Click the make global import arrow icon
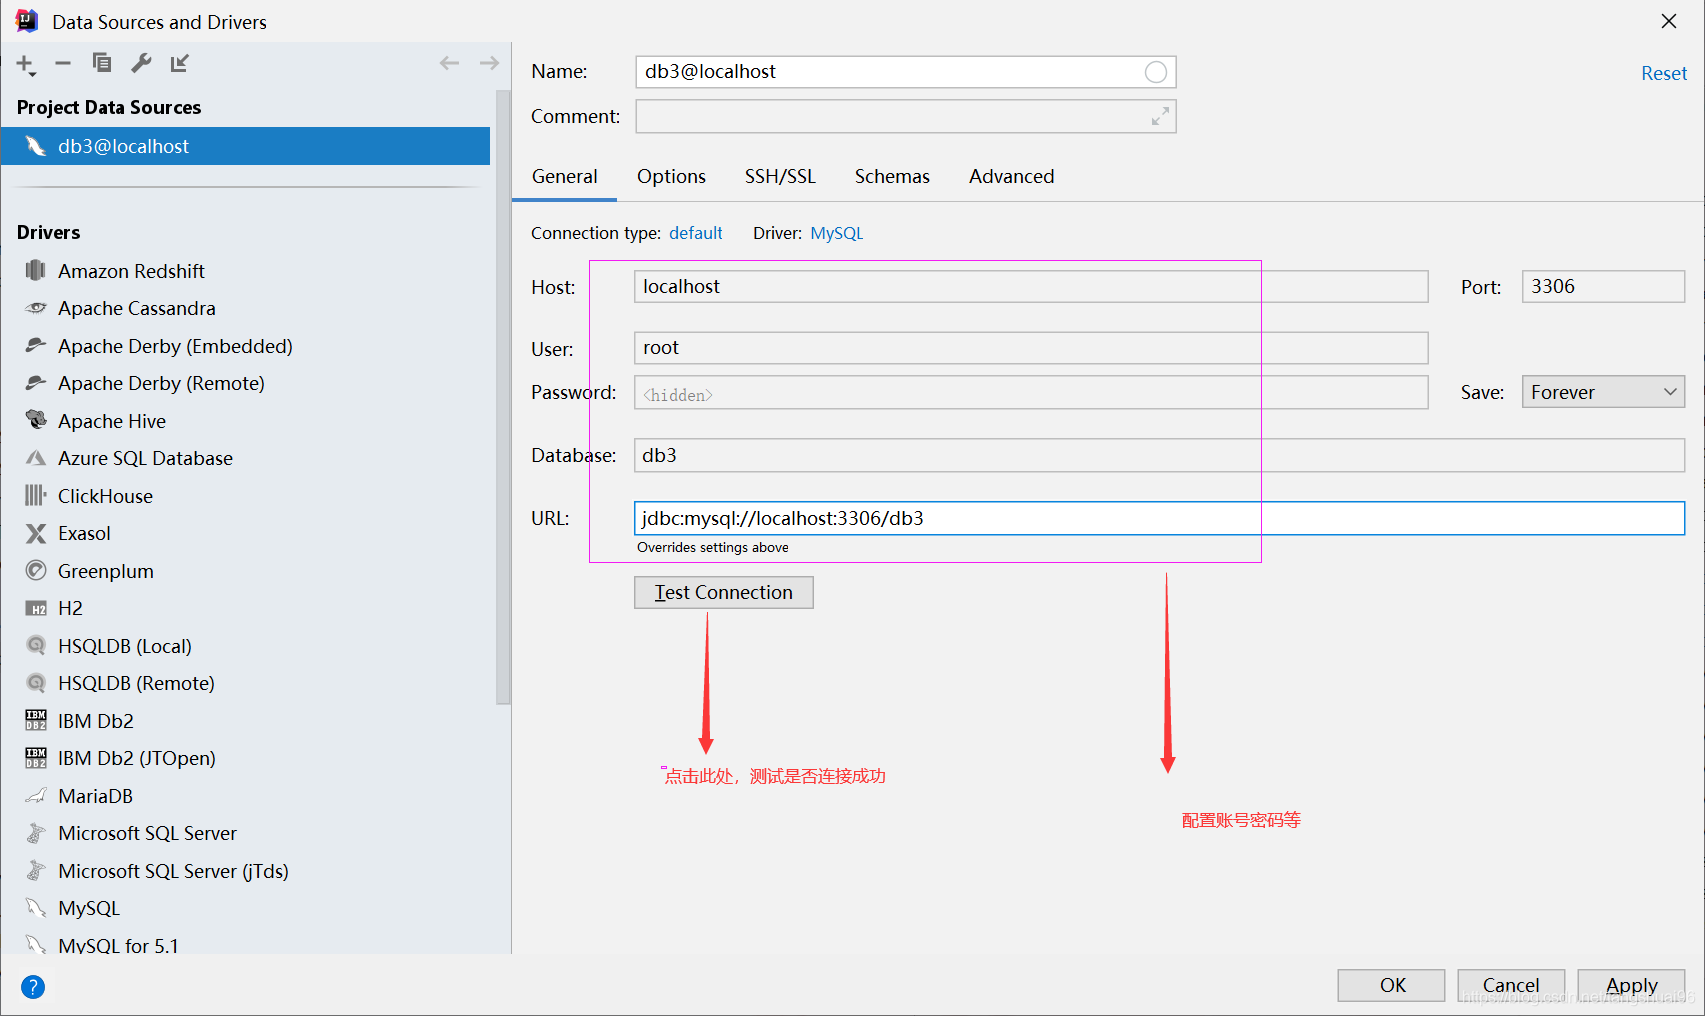The height and width of the screenshot is (1016, 1705). click(x=179, y=63)
